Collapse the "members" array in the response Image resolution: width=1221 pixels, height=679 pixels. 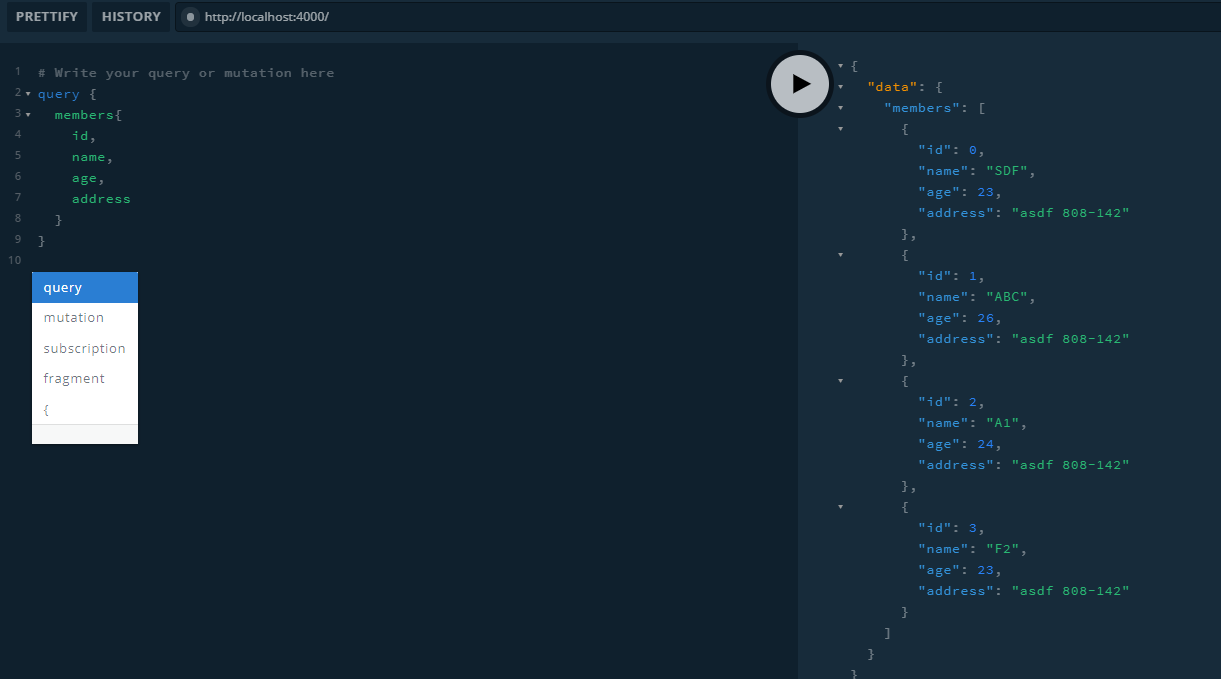(x=840, y=107)
